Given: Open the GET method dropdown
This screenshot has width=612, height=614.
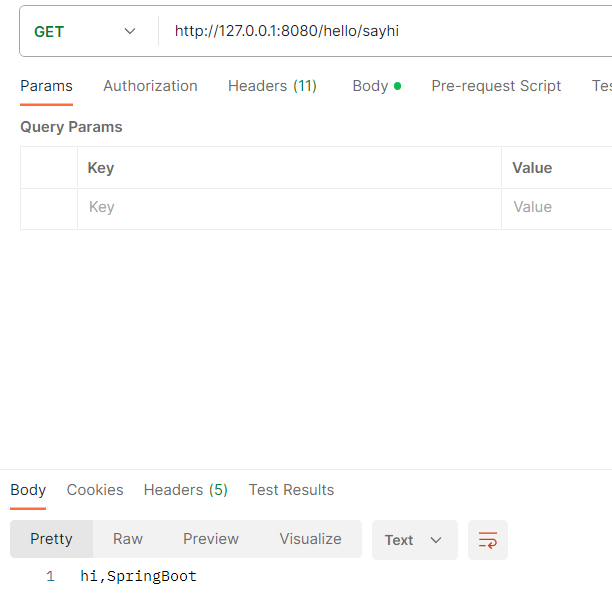Looking at the screenshot, I should [x=85, y=31].
